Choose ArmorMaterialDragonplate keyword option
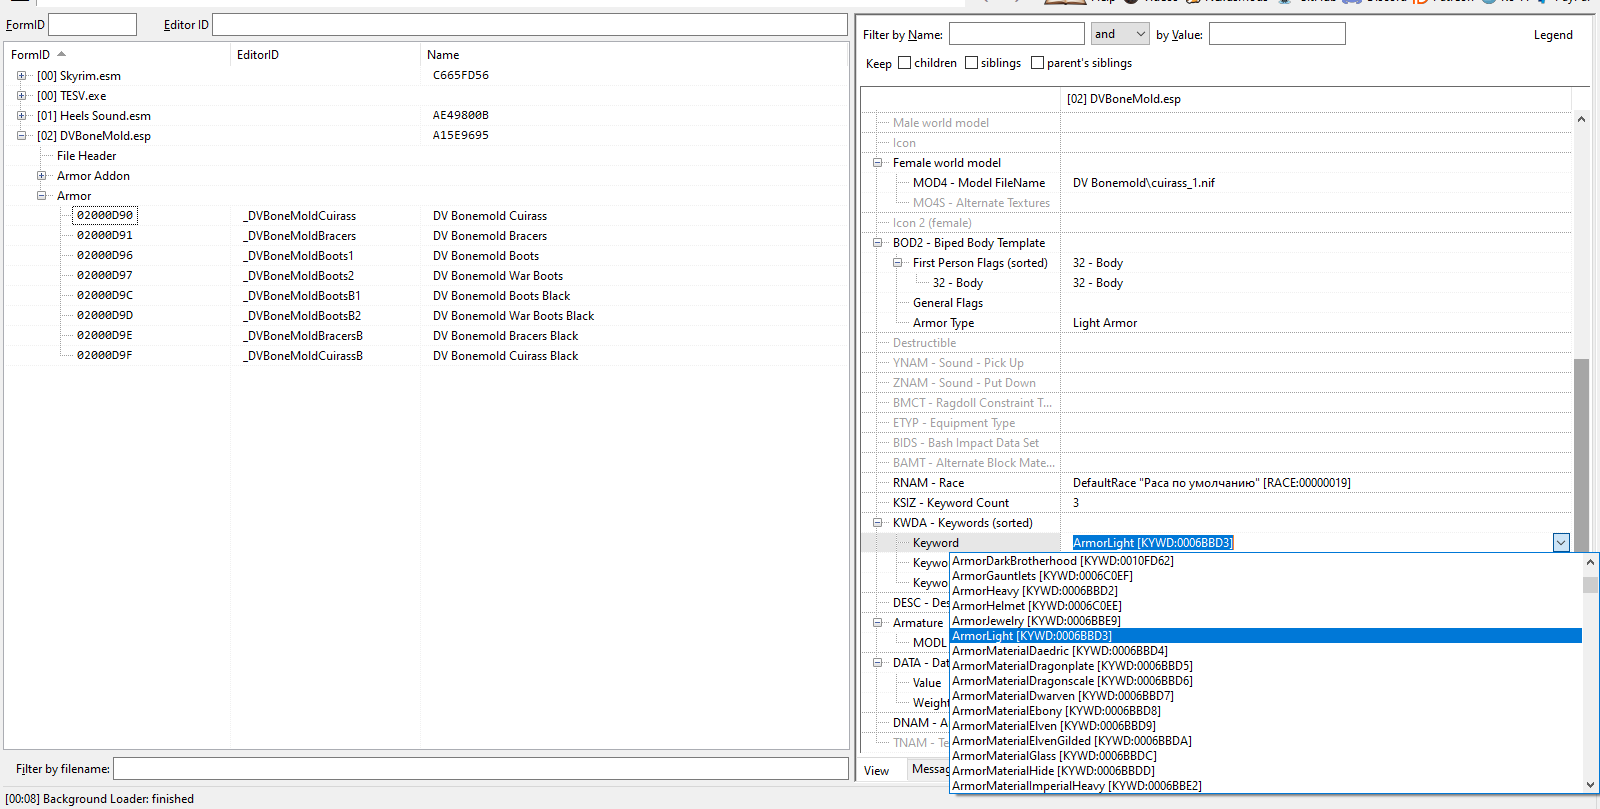Image resolution: width=1600 pixels, height=809 pixels. [x=1072, y=666]
